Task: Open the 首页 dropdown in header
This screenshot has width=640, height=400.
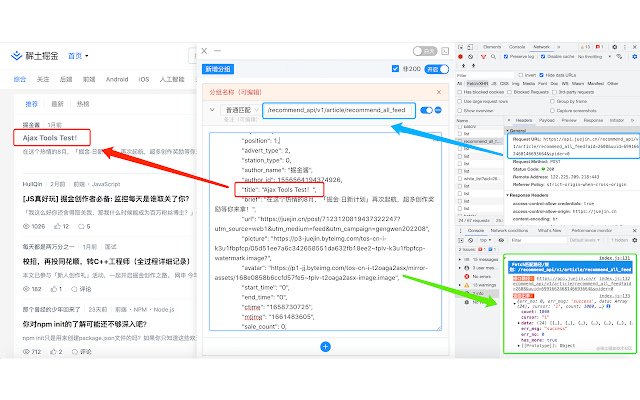Action: click(78, 56)
